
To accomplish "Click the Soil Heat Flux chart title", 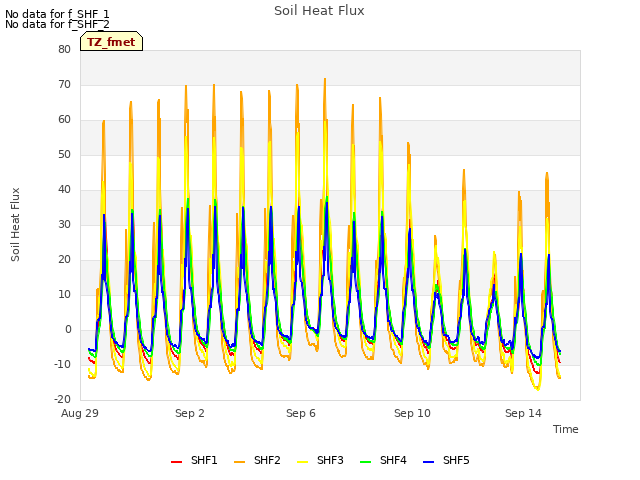I will click(x=319, y=11).
